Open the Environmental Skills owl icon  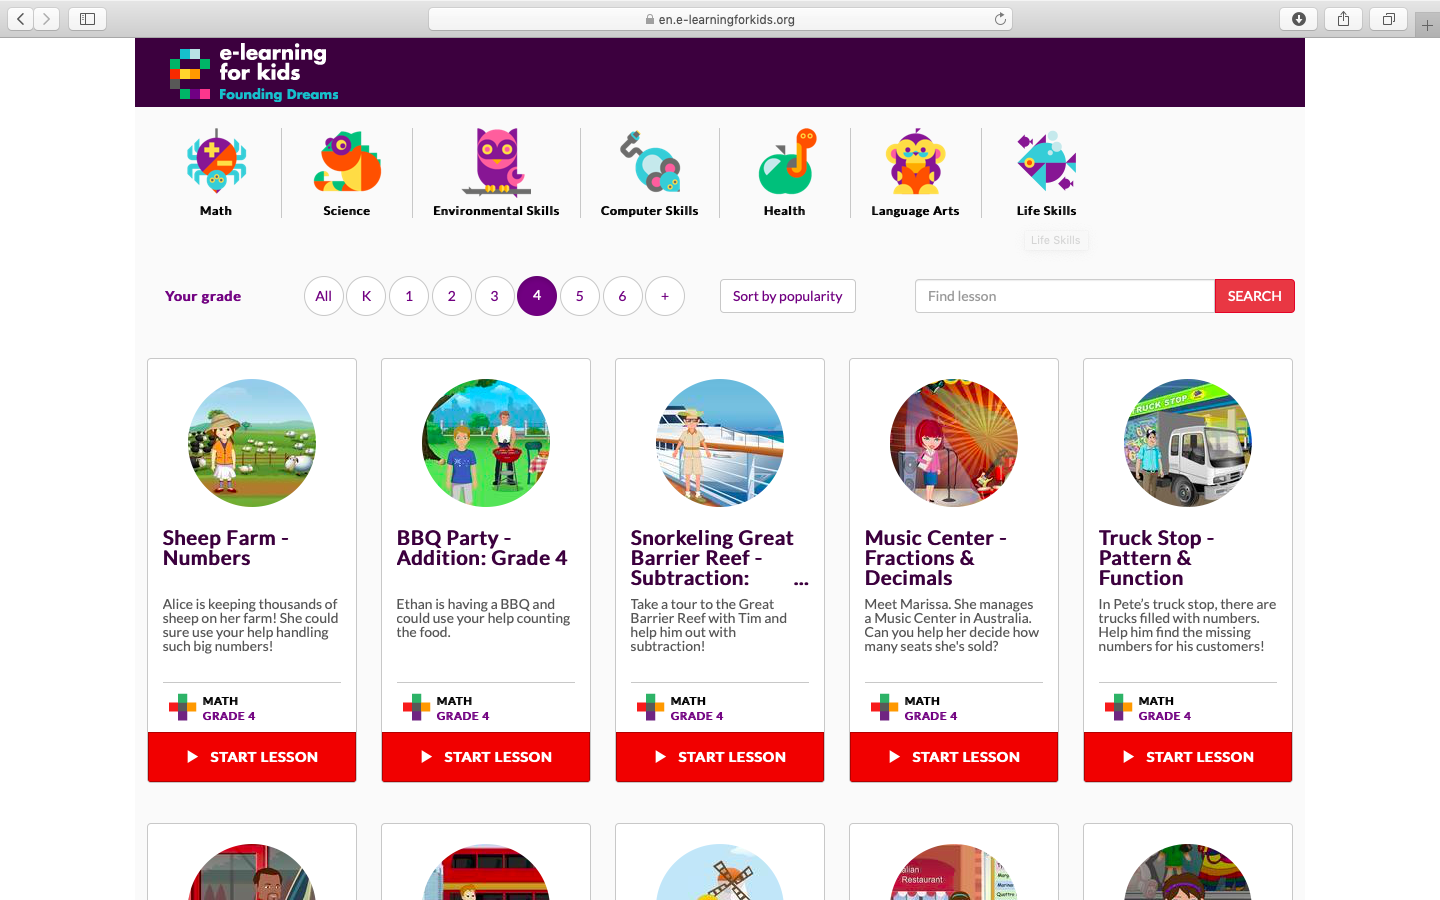coord(496,162)
